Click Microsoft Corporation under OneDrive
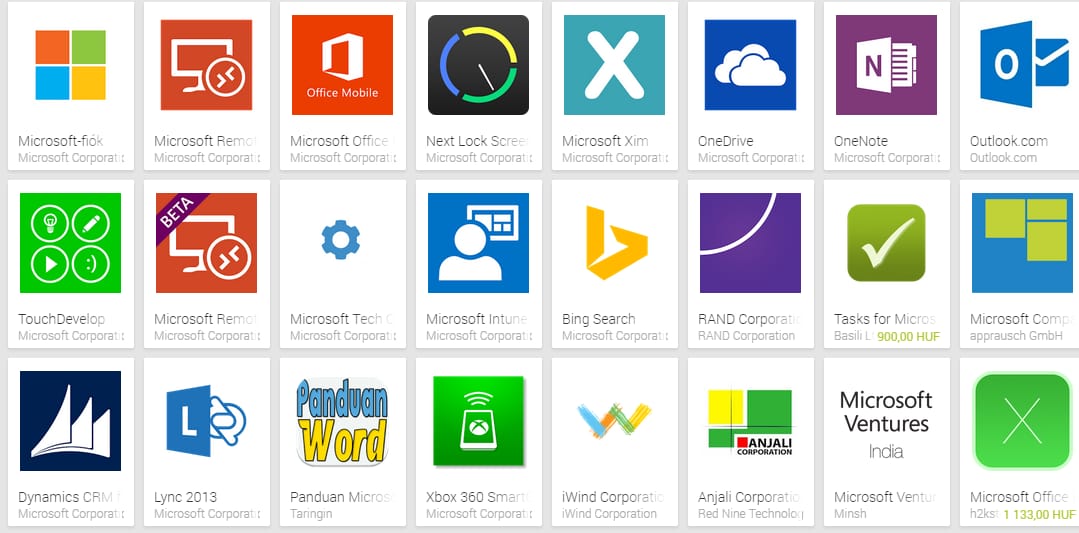Viewport: 1079px width, 533px height. 751,158
